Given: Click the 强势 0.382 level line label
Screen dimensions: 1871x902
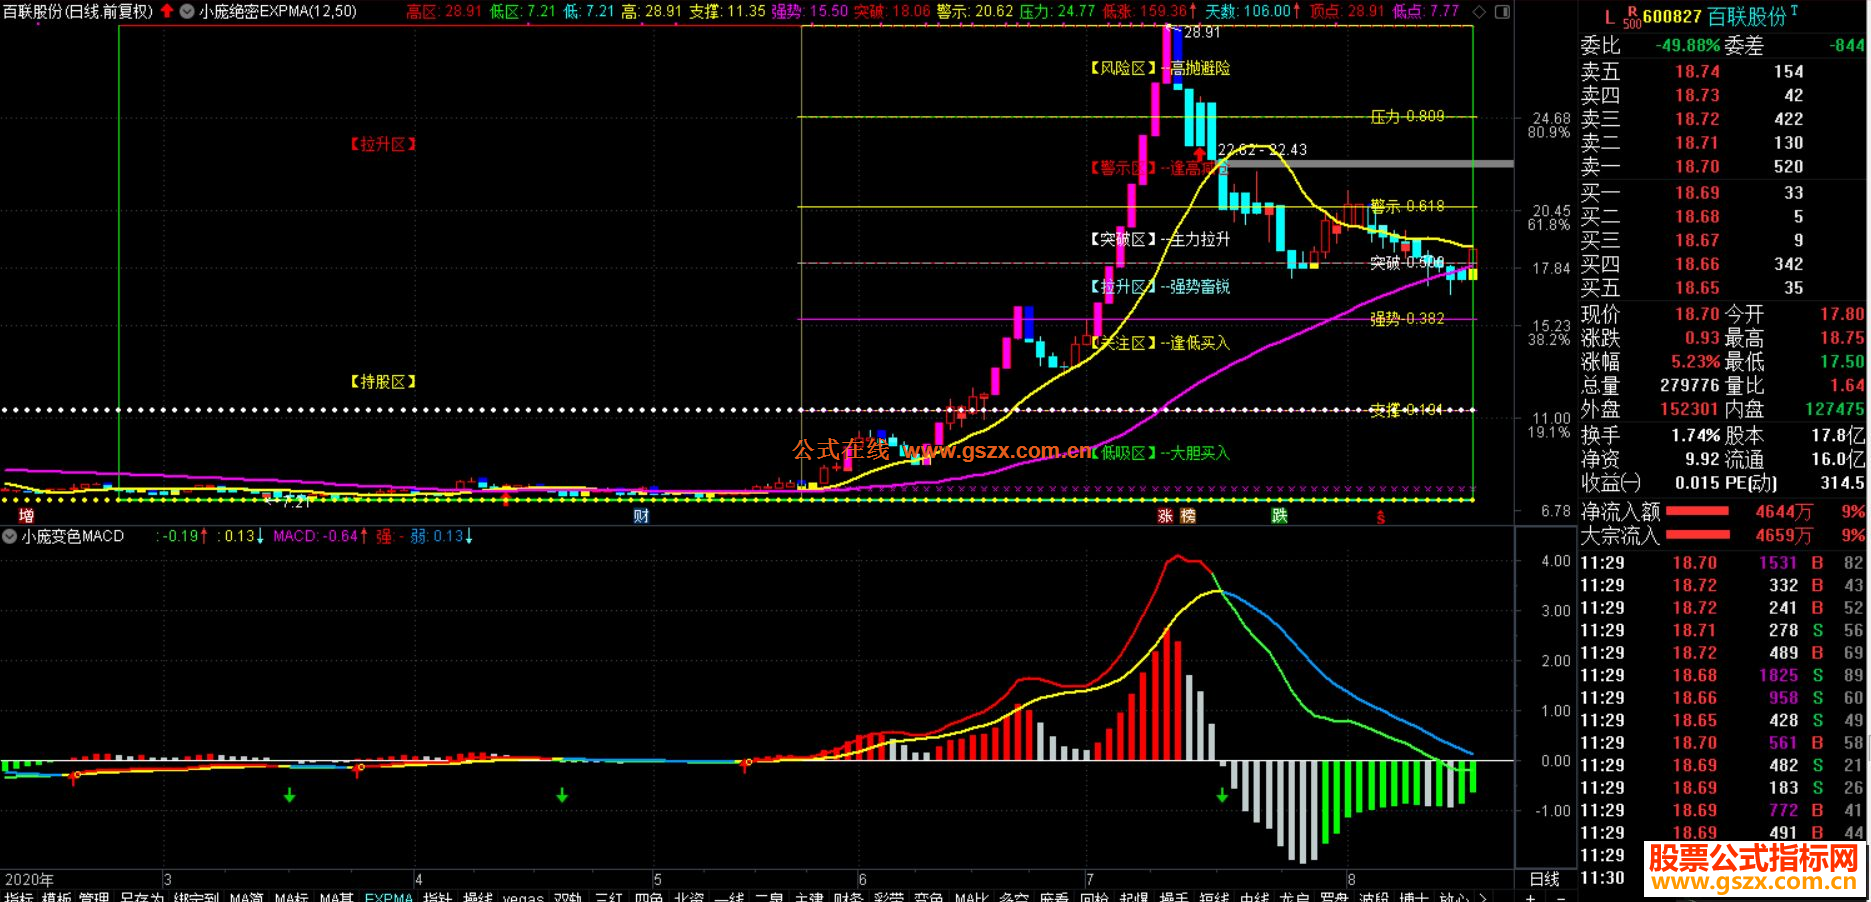Looking at the screenshot, I should (x=1407, y=318).
